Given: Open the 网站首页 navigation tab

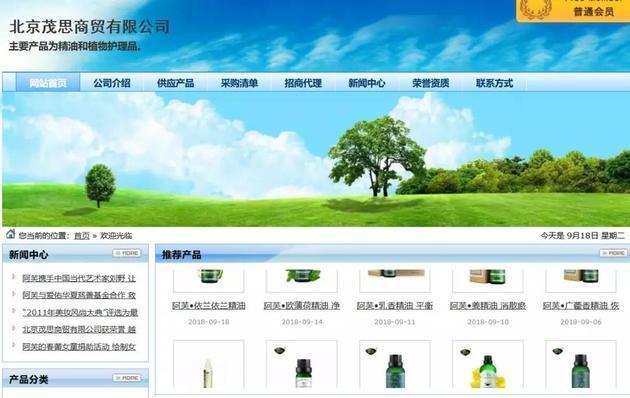Looking at the screenshot, I should coord(48,83).
